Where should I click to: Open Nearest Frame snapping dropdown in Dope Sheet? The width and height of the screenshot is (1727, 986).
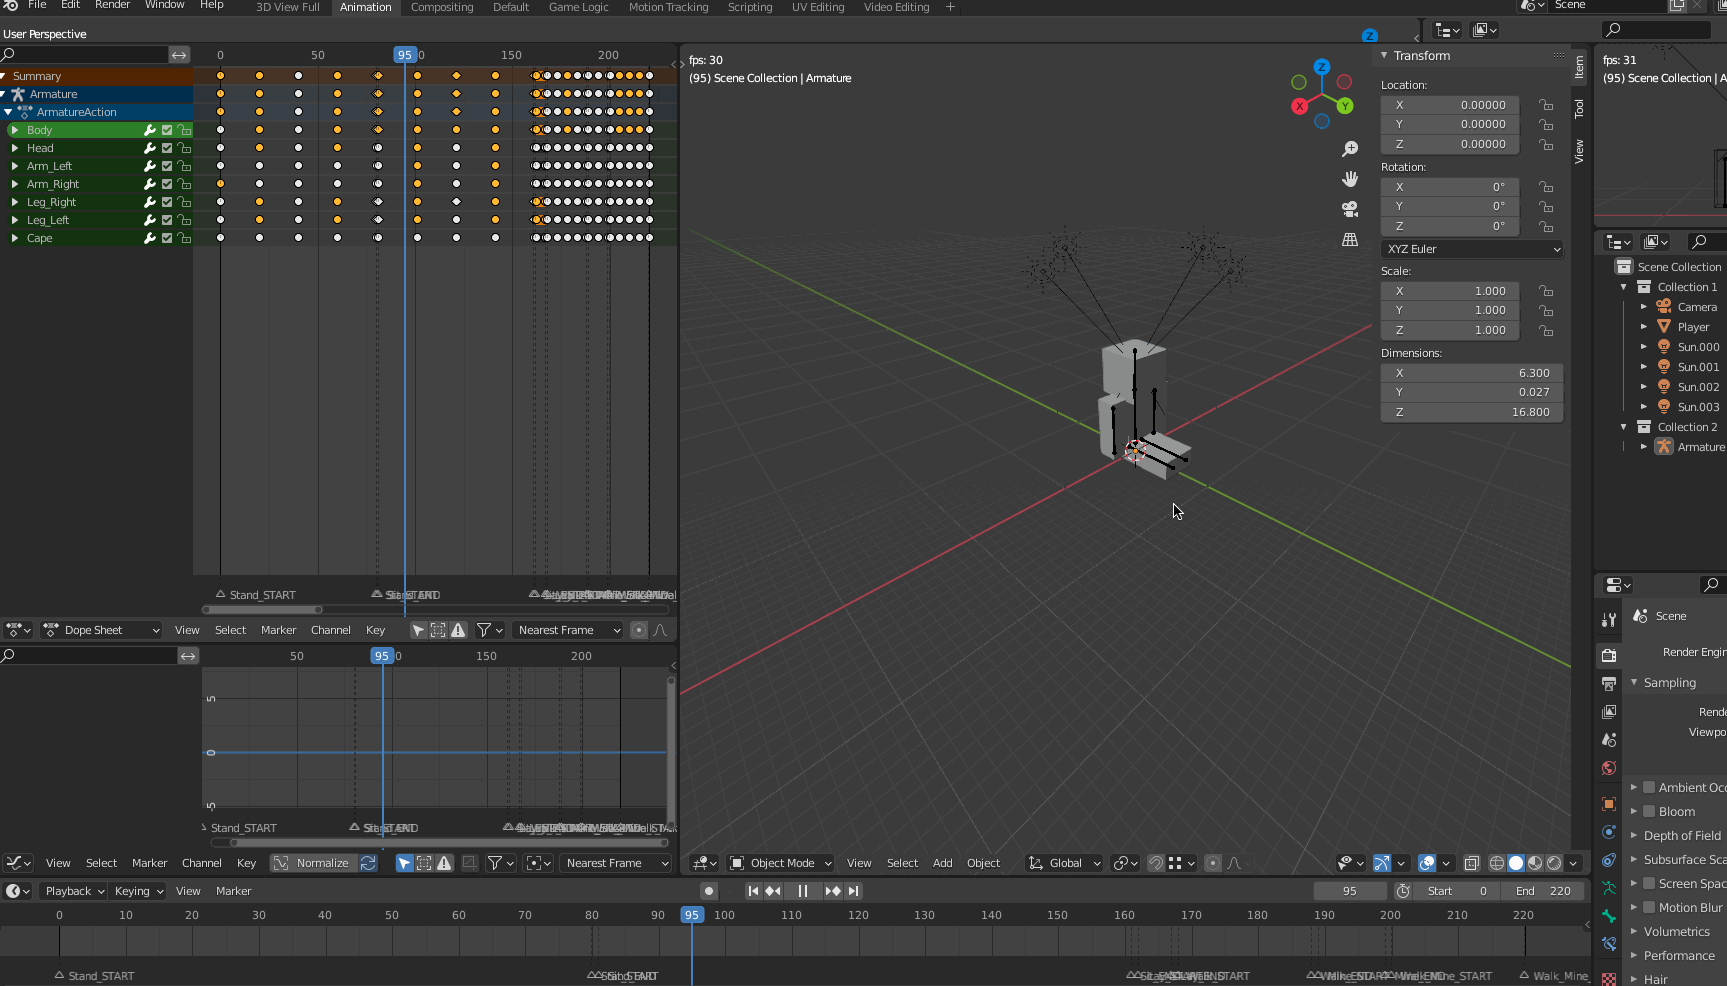568,630
